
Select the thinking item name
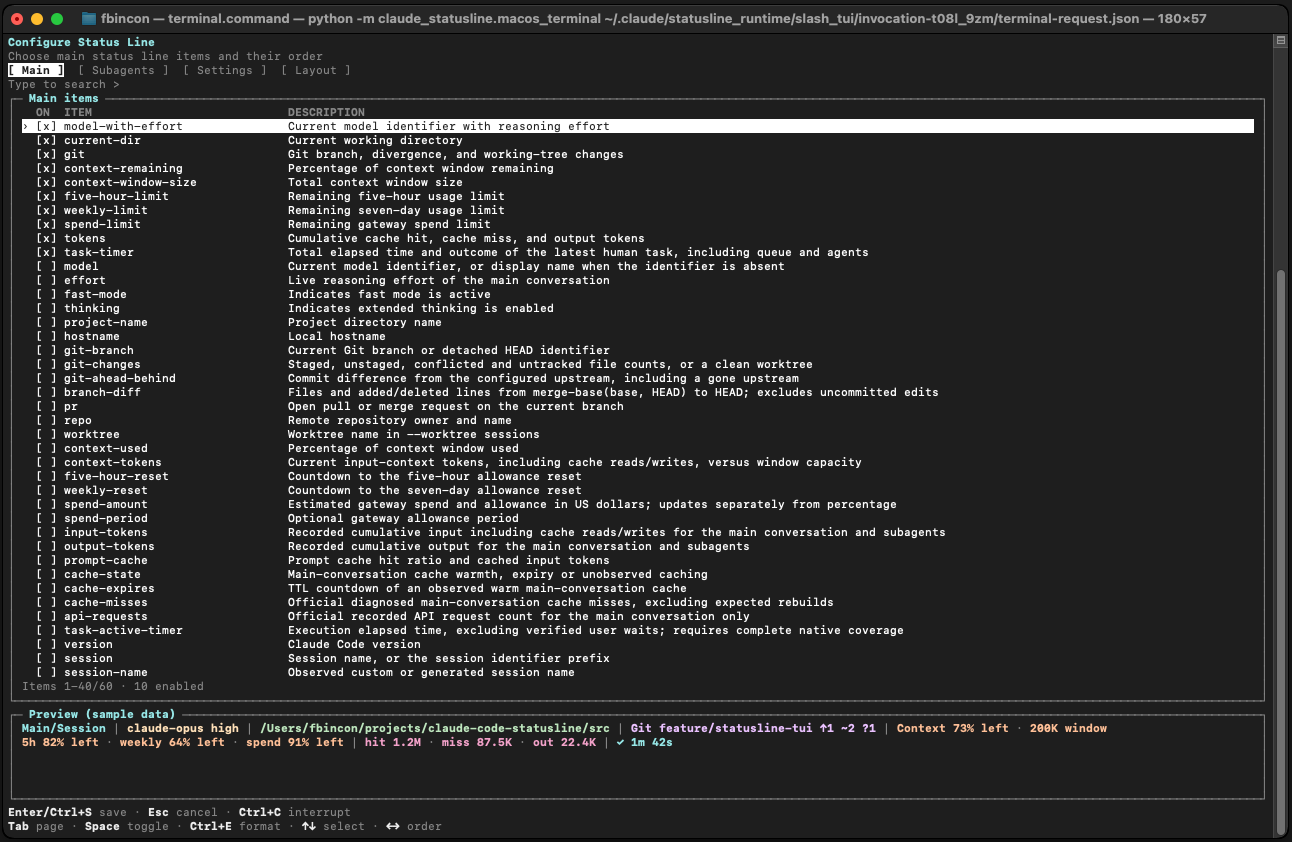(92, 309)
